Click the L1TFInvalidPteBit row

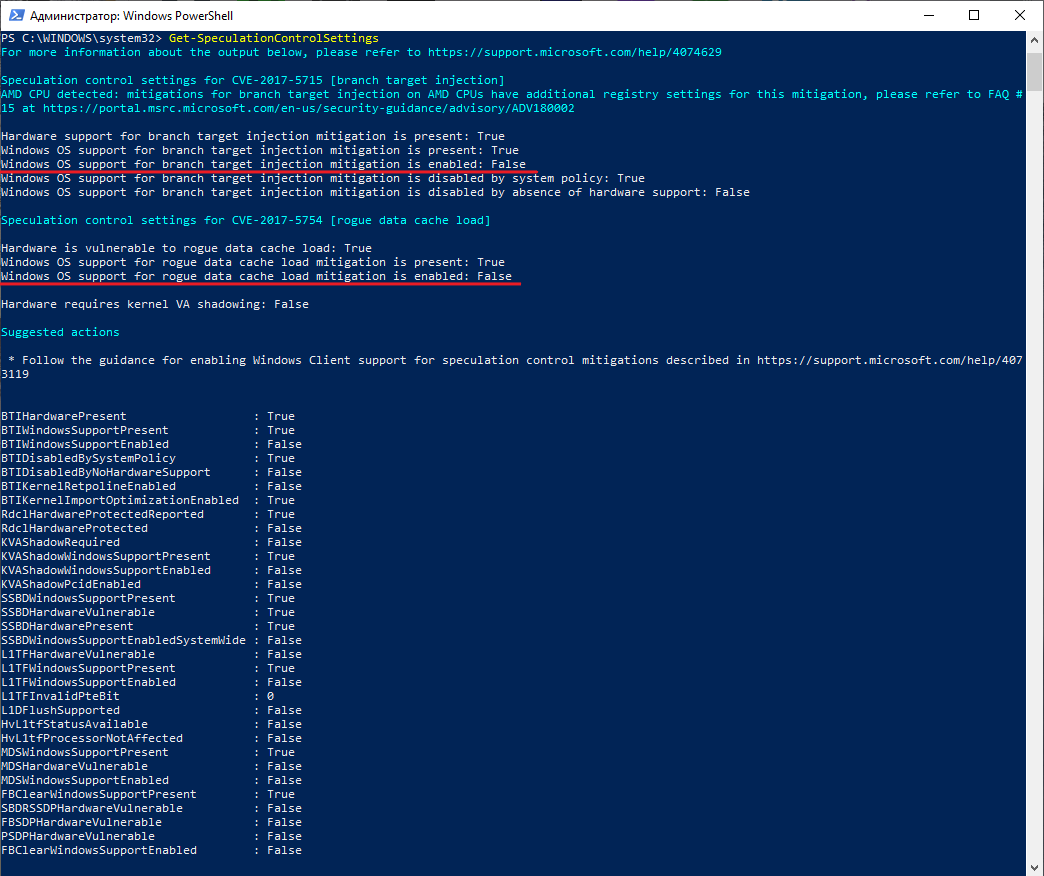(138, 696)
